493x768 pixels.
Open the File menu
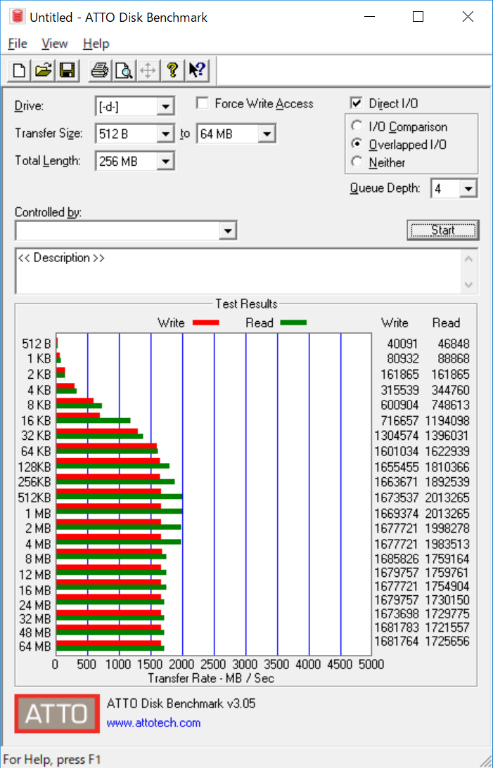coord(18,44)
